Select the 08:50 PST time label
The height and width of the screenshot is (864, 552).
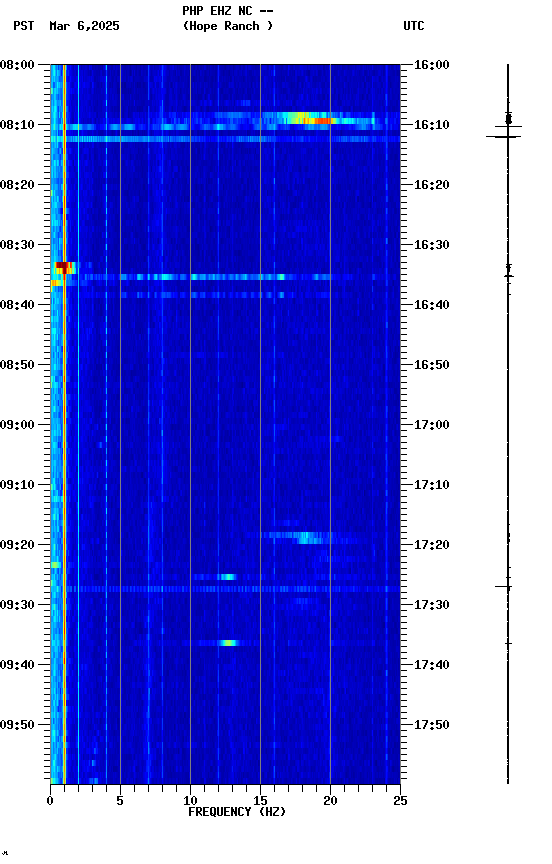tap(17, 365)
